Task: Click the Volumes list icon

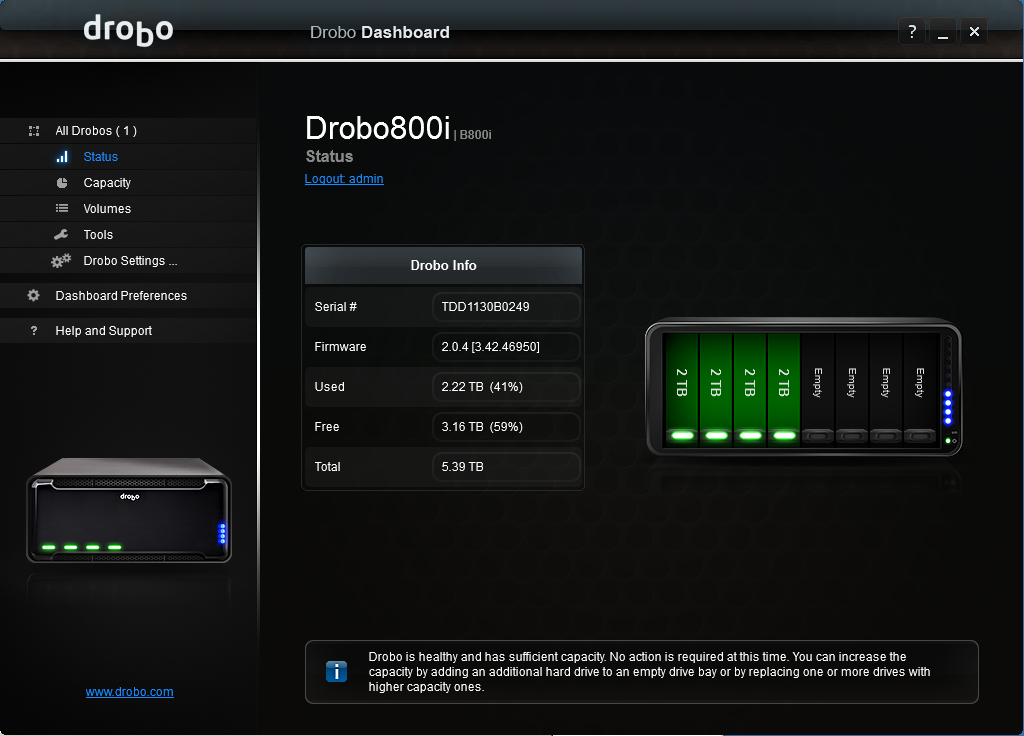Action: pos(62,209)
